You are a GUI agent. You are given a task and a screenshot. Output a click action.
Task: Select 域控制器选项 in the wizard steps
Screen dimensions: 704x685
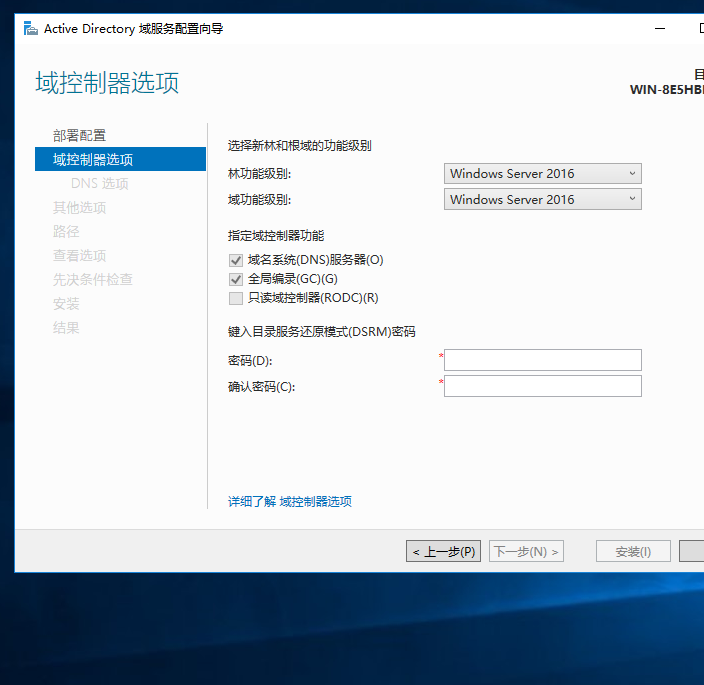pyautogui.click(x=120, y=159)
